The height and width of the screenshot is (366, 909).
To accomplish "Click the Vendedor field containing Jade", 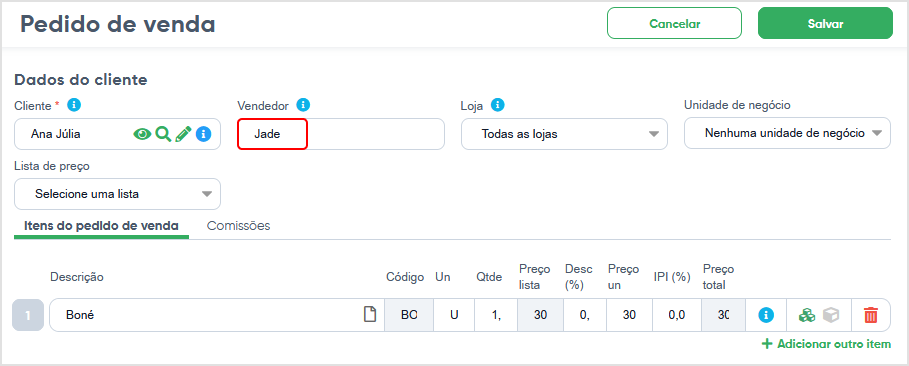I will [x=341, y=135].
